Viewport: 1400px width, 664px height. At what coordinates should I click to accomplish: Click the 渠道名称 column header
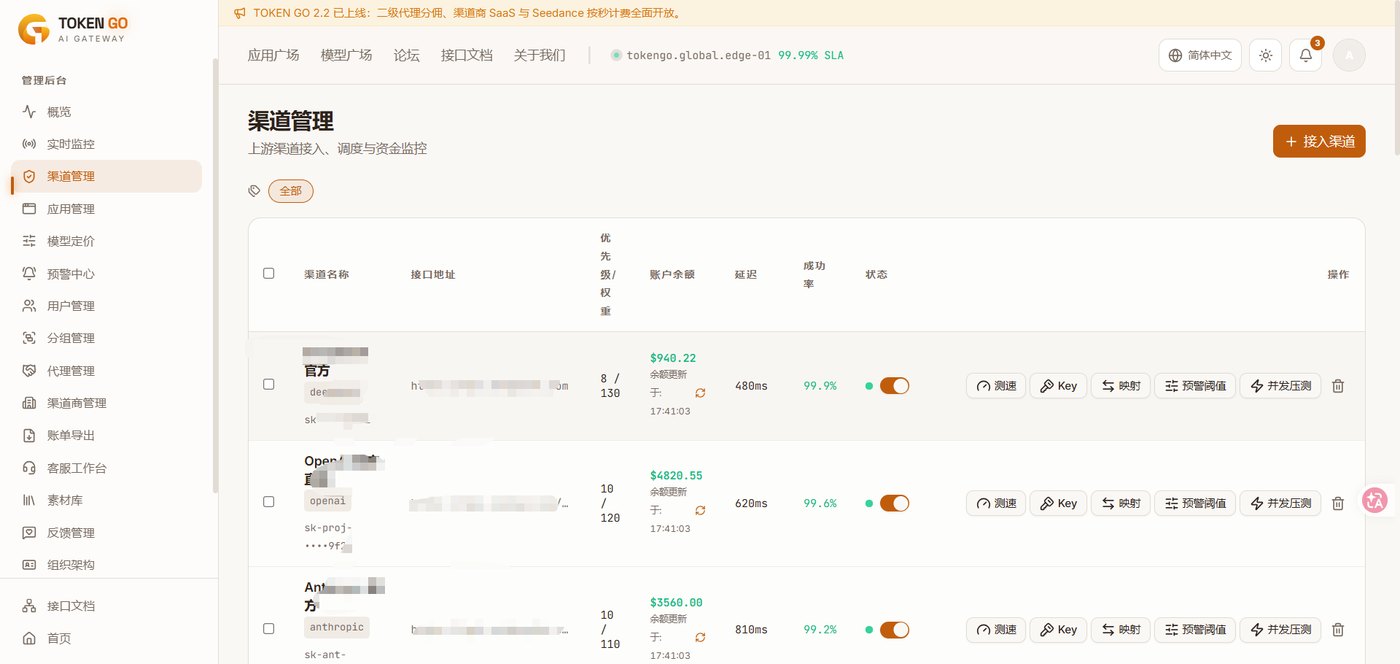(327, 274)
